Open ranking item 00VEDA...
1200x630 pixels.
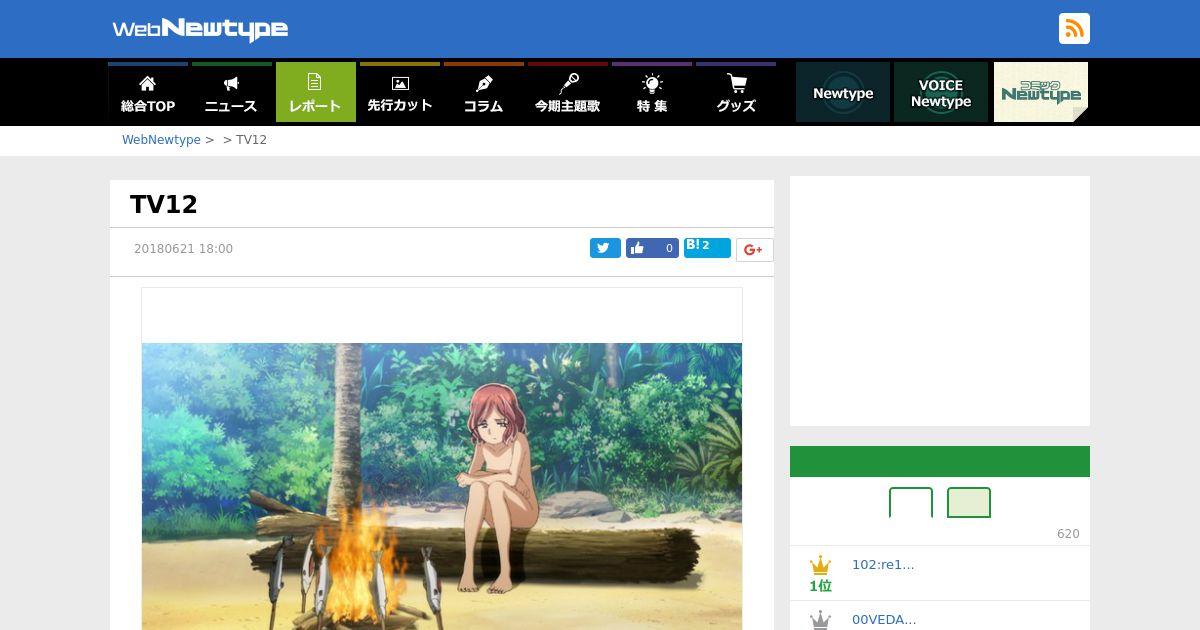click(884, 619)
